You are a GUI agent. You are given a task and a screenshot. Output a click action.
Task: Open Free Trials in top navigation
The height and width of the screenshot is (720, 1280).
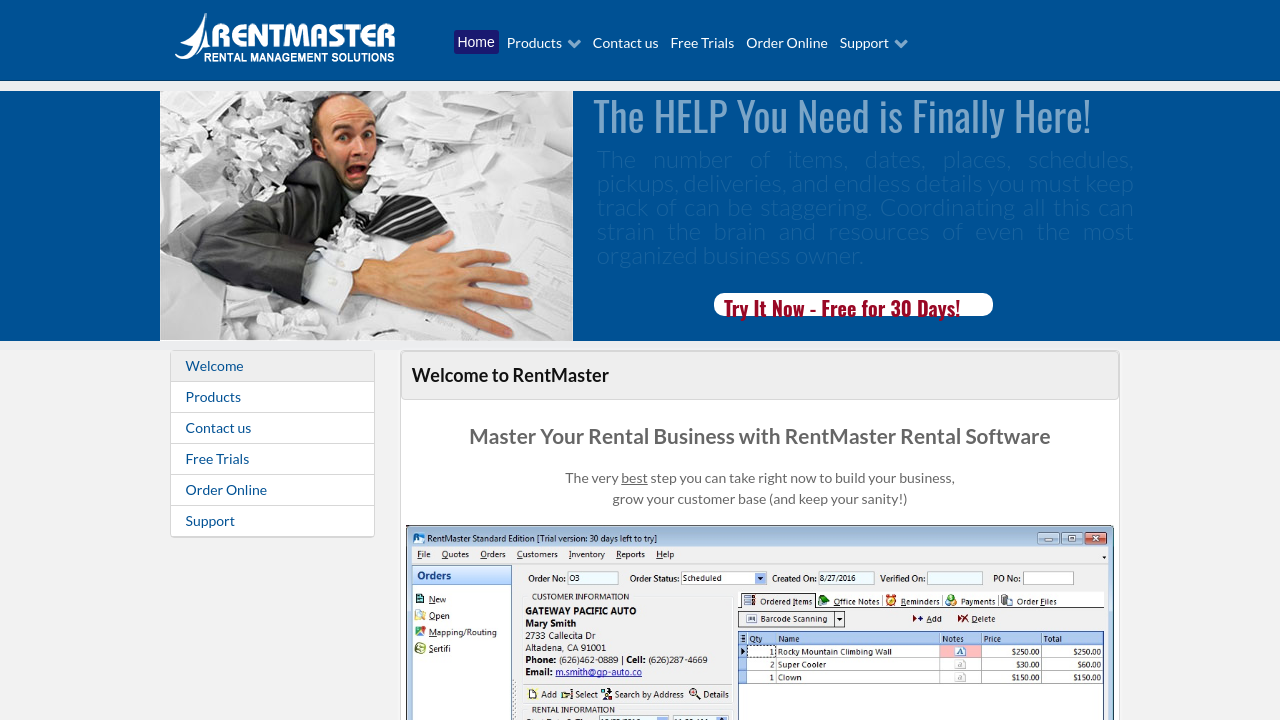coord(702,43)
